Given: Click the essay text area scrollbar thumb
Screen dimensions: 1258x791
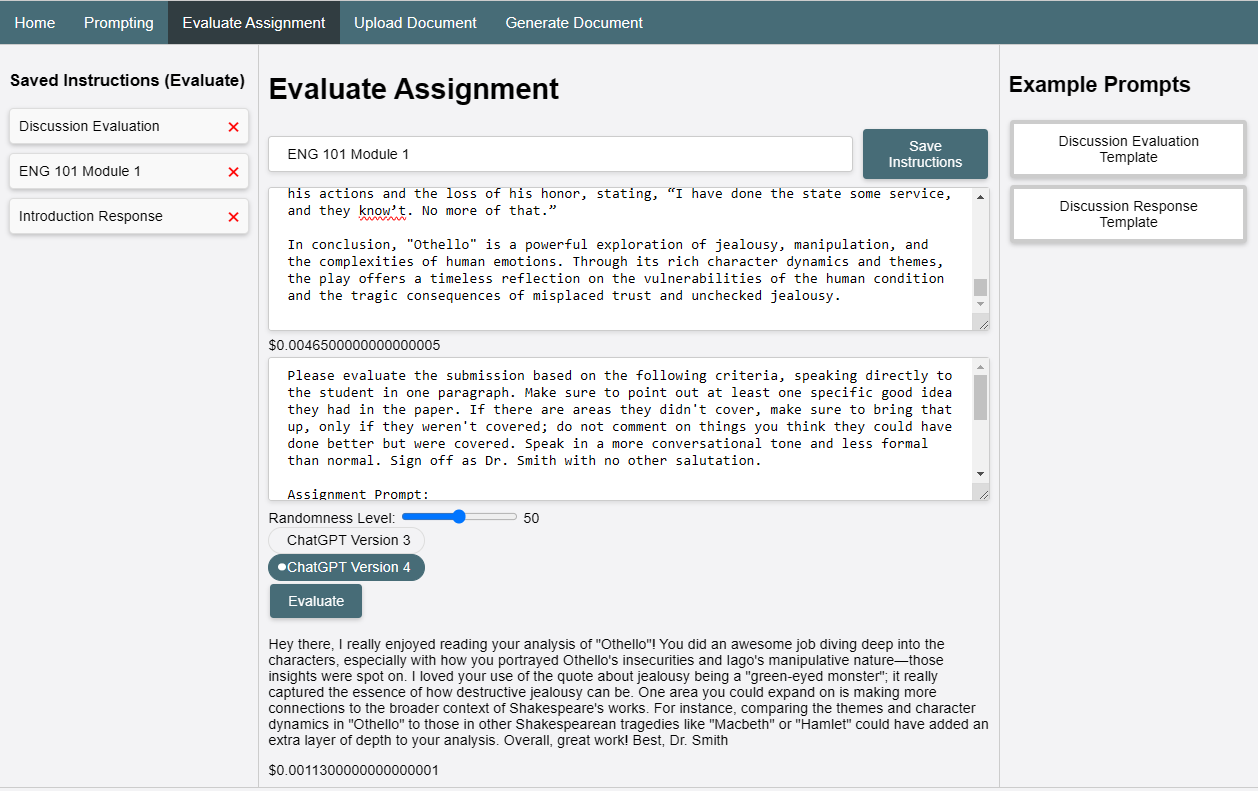Looking at the screenshot, I should (x=980, y=287).
